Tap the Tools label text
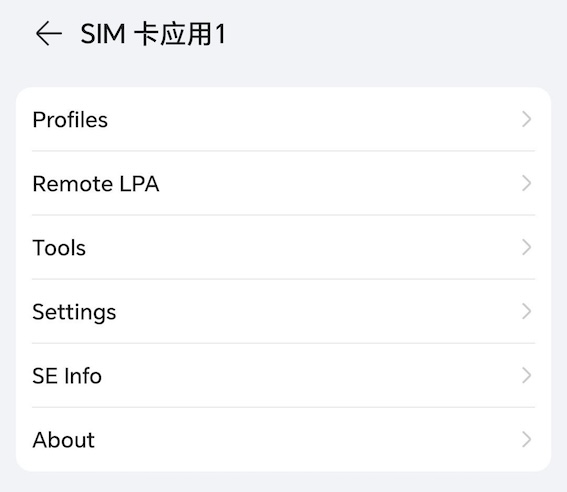Screen dimensions: 567x492 [x=59, y=248]
